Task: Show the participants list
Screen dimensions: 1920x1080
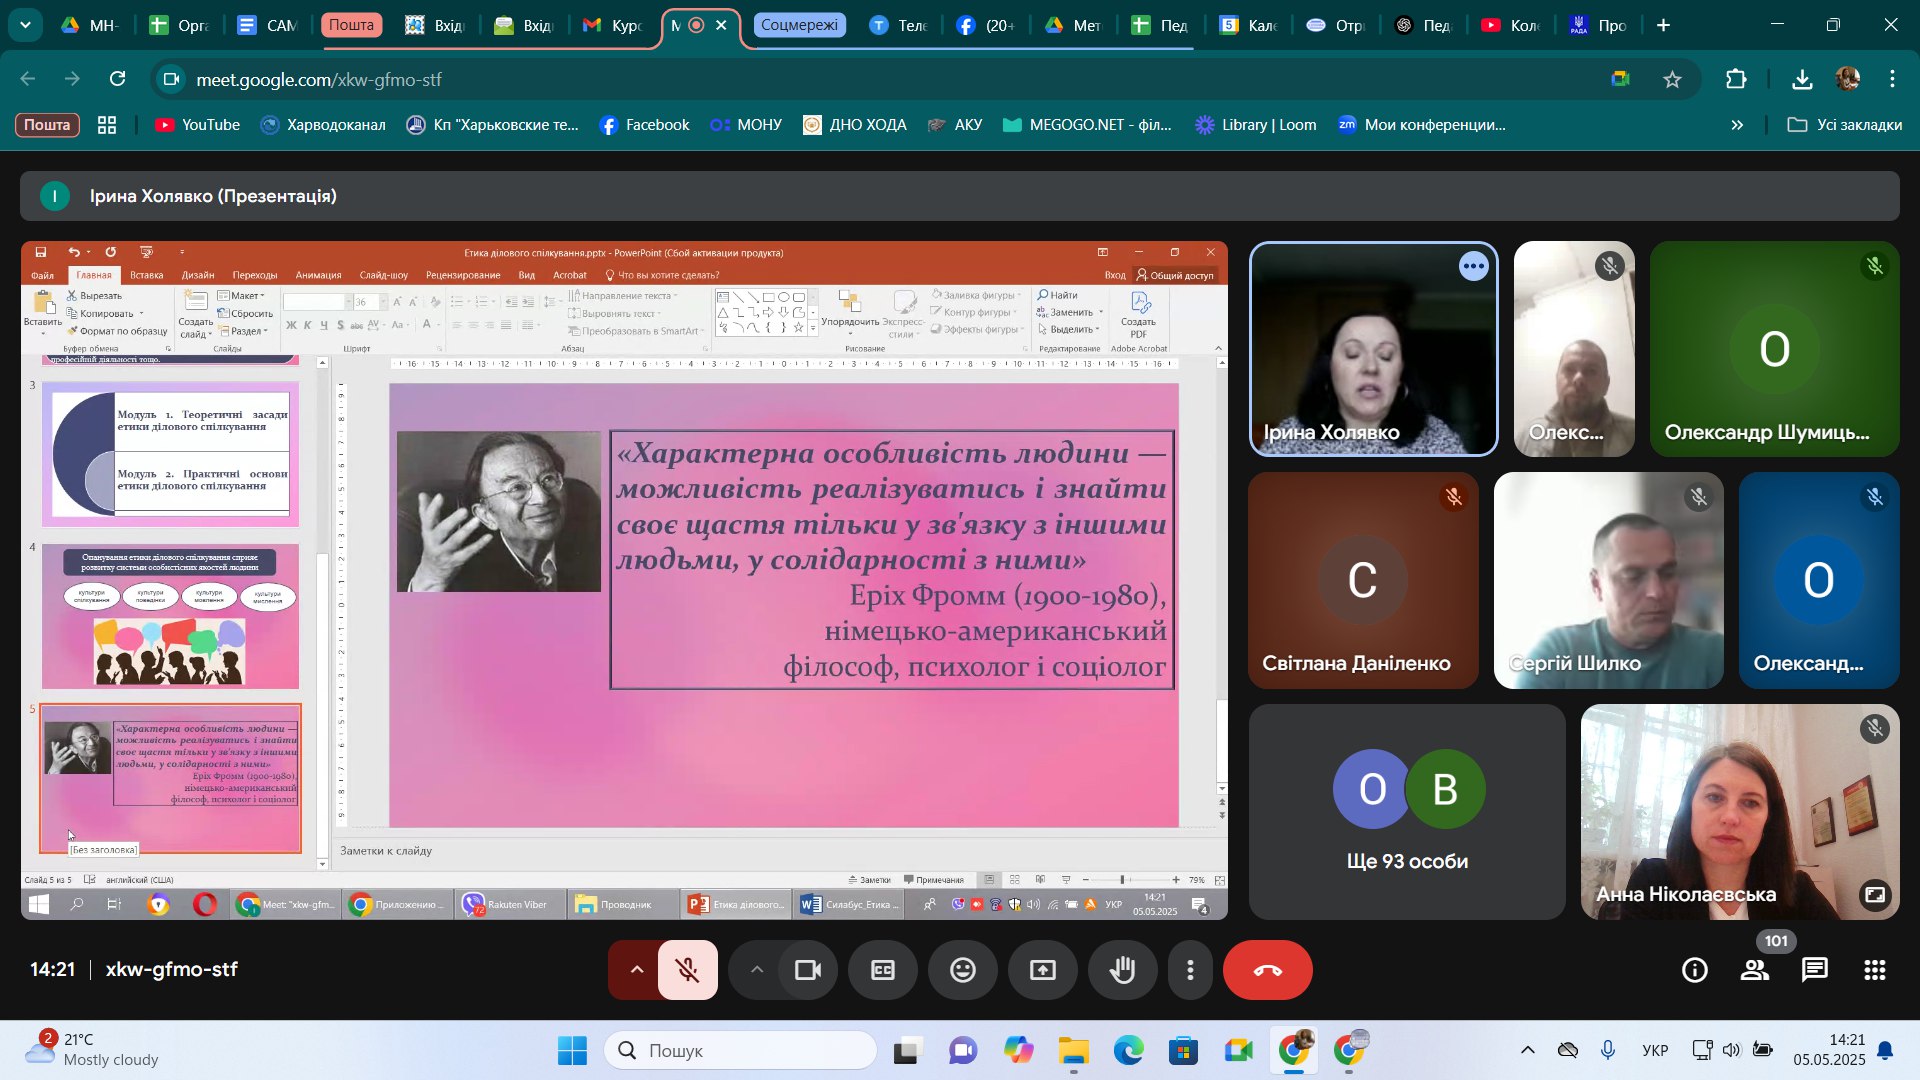Action: pyautogui.click(x=1755, y=970)
